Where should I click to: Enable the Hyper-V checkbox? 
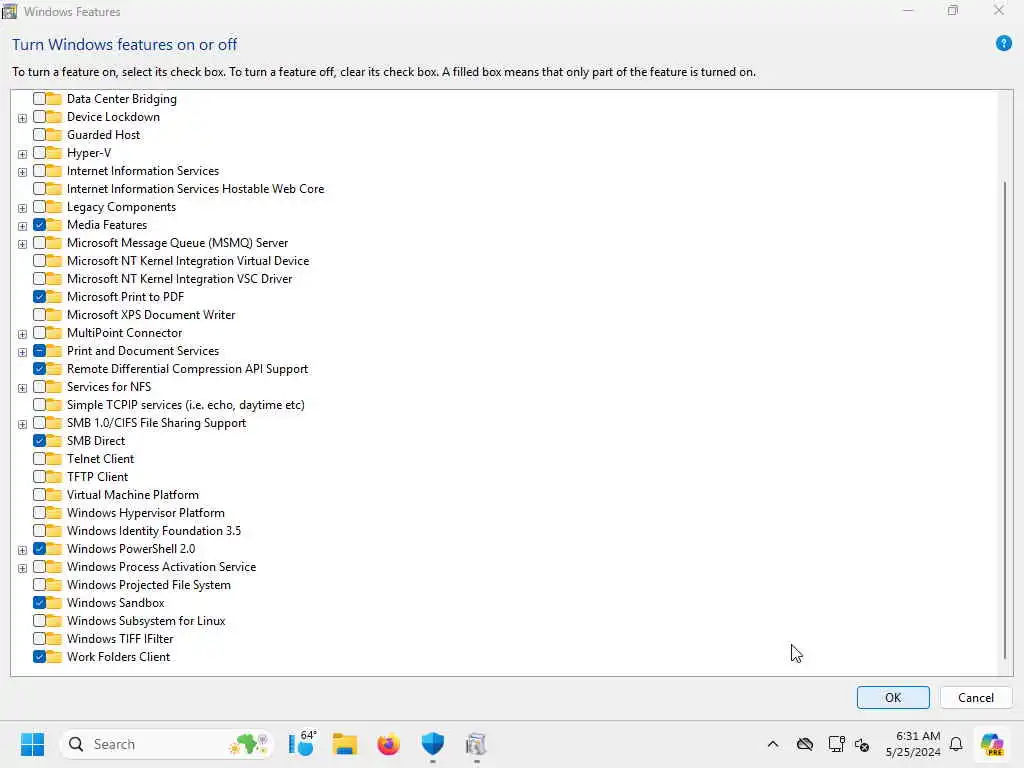(39, 153)
